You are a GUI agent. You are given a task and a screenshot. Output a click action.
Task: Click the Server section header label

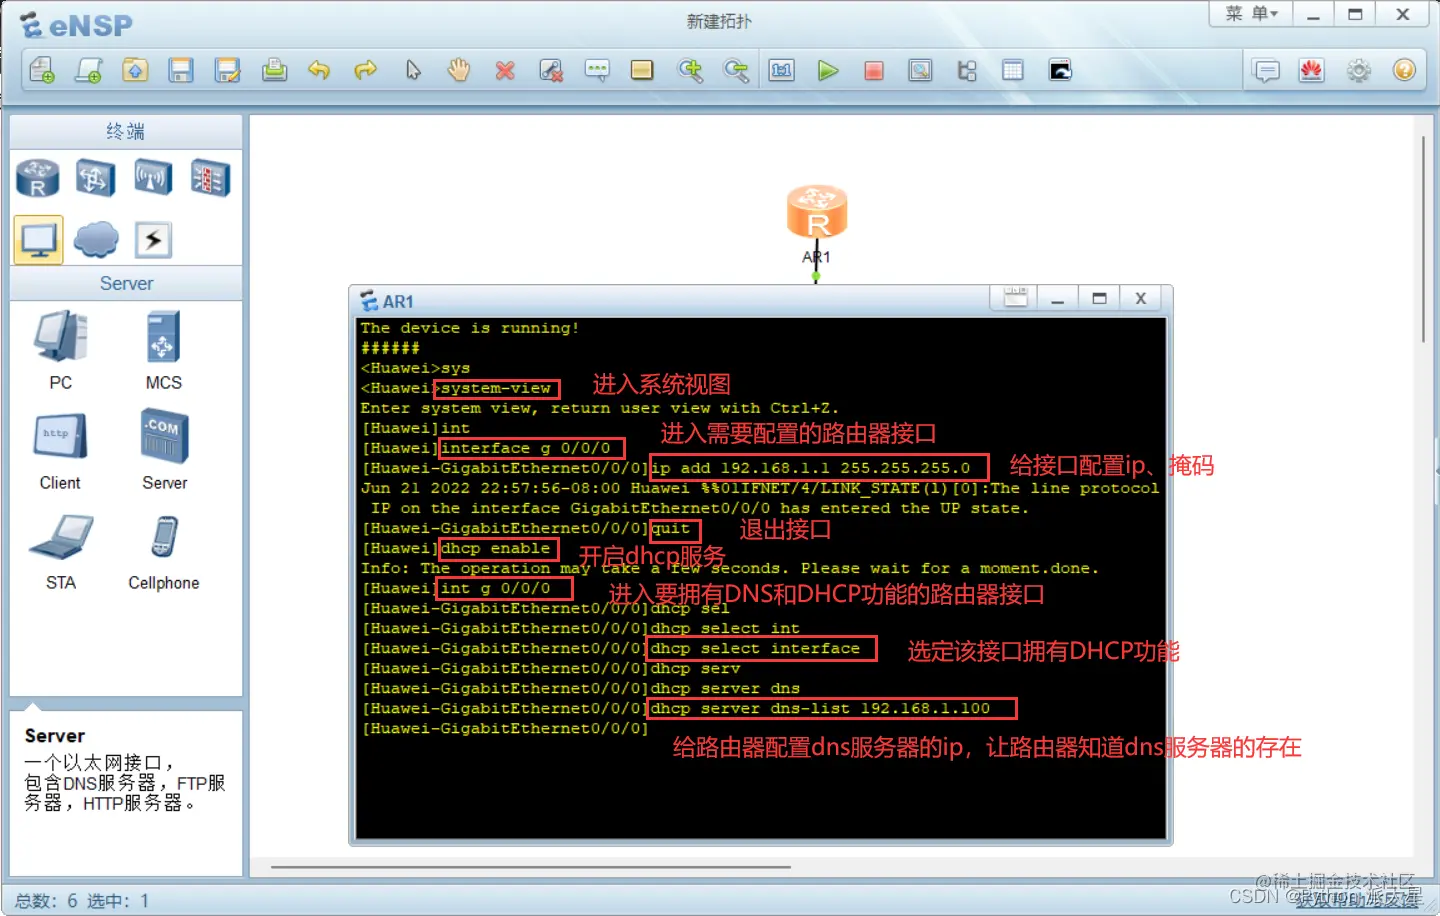[126, 283]
